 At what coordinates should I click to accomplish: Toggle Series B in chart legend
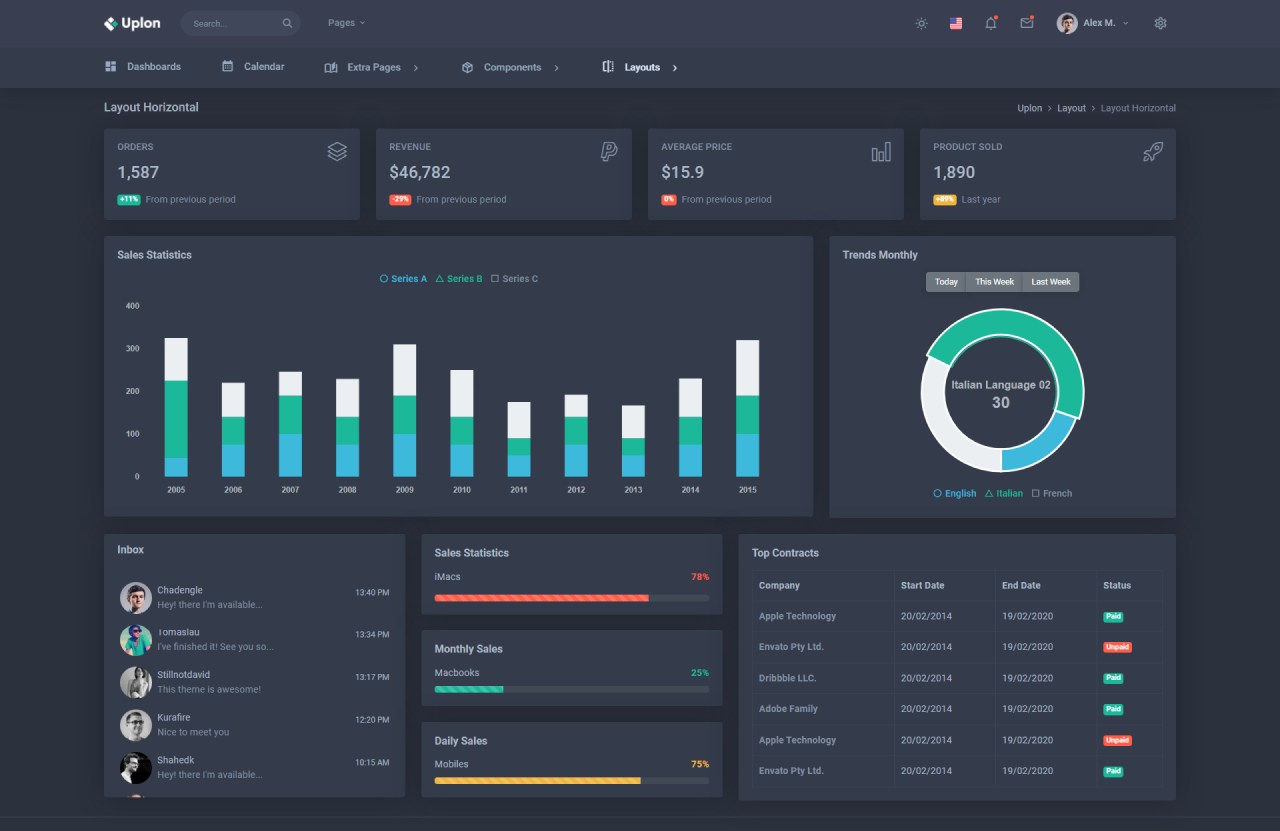tap(459, 279)
